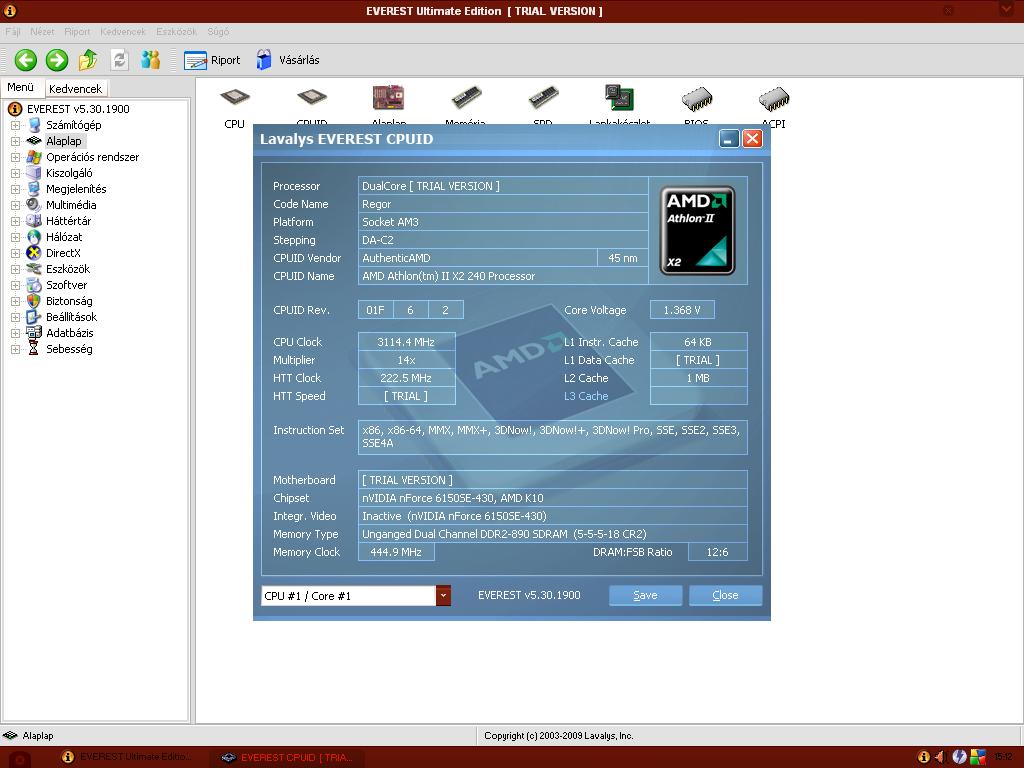Click the Code Name Regor value
The height and width of the screenshot is (768, 1024).
[503, 204]
